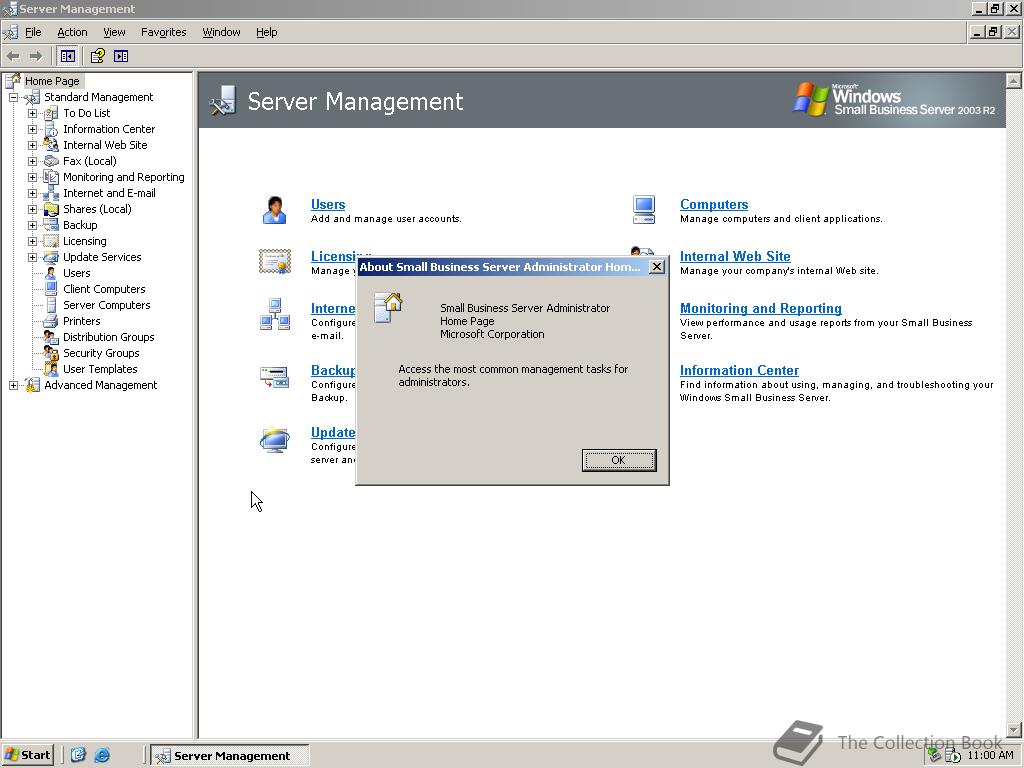This screenshot has height=768, width=1024.
Task: Click the Internet and E-mail tree icon
Action: 51,193
